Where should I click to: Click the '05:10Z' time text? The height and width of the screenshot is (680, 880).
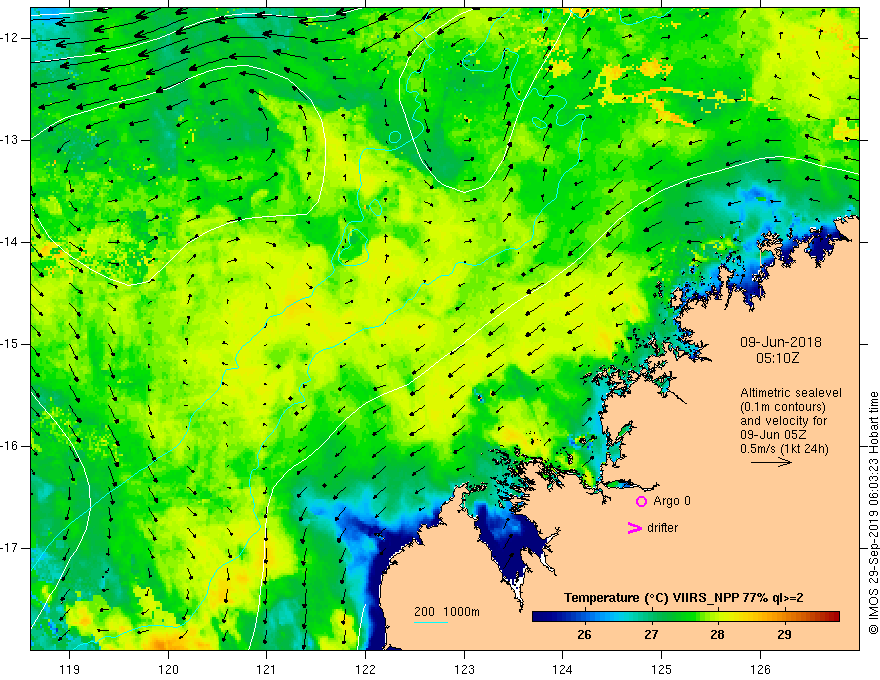tap(778, 358)
